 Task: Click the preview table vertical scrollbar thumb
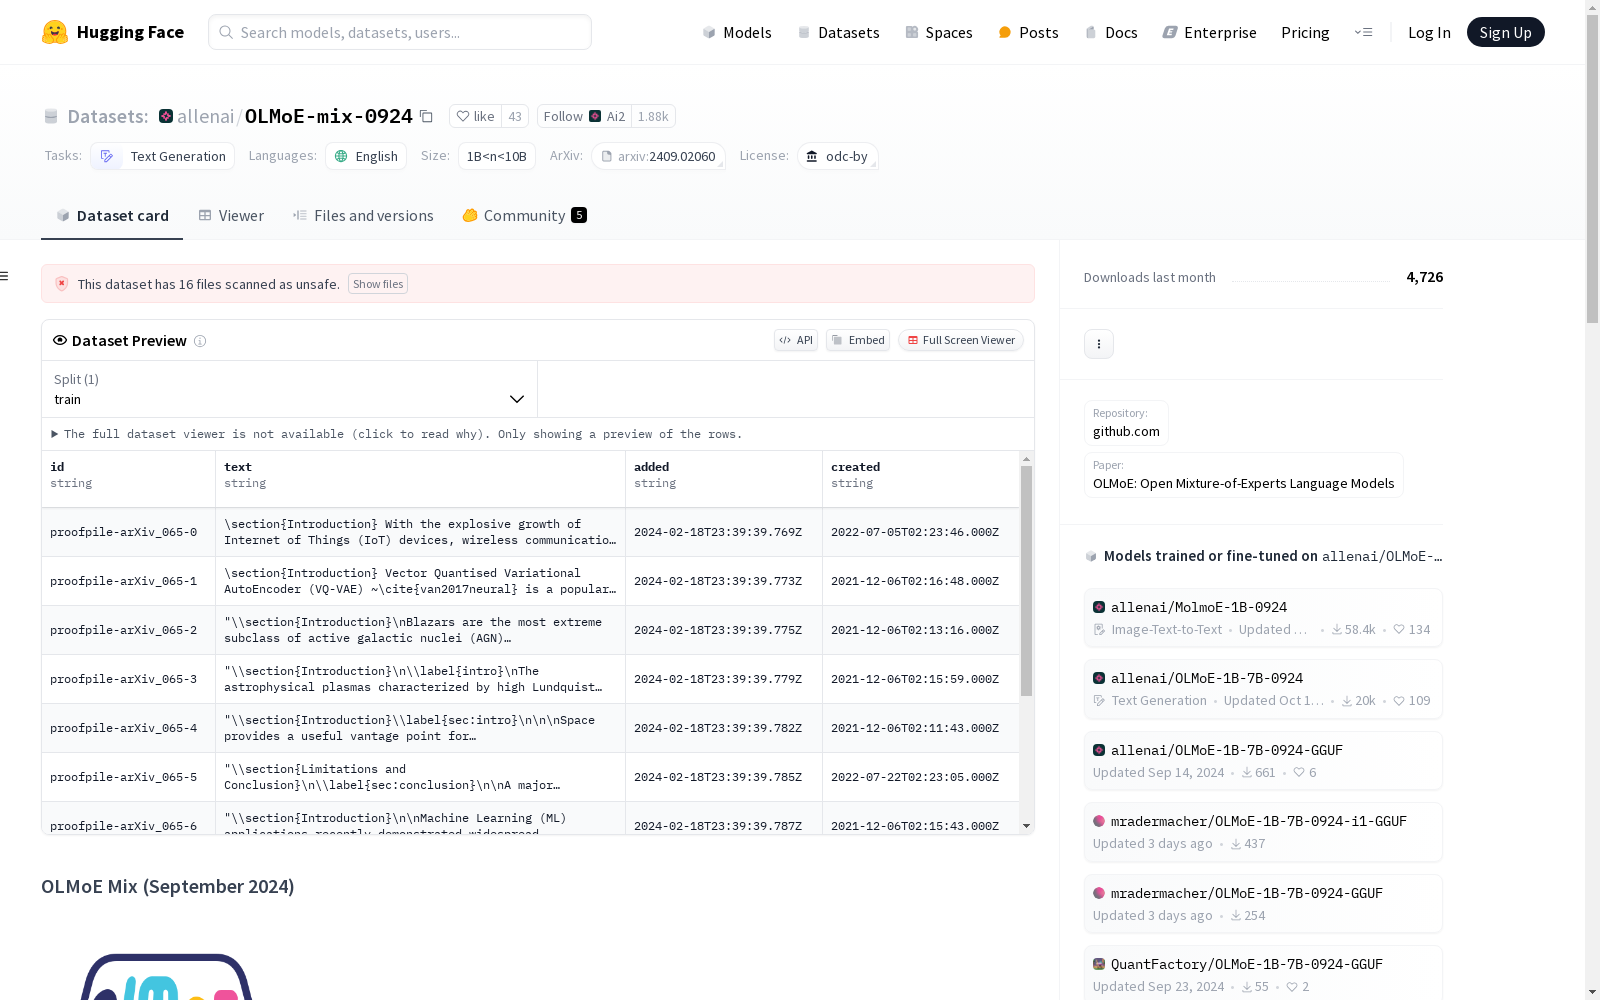pyautogui.click(x=1026, y=581)
